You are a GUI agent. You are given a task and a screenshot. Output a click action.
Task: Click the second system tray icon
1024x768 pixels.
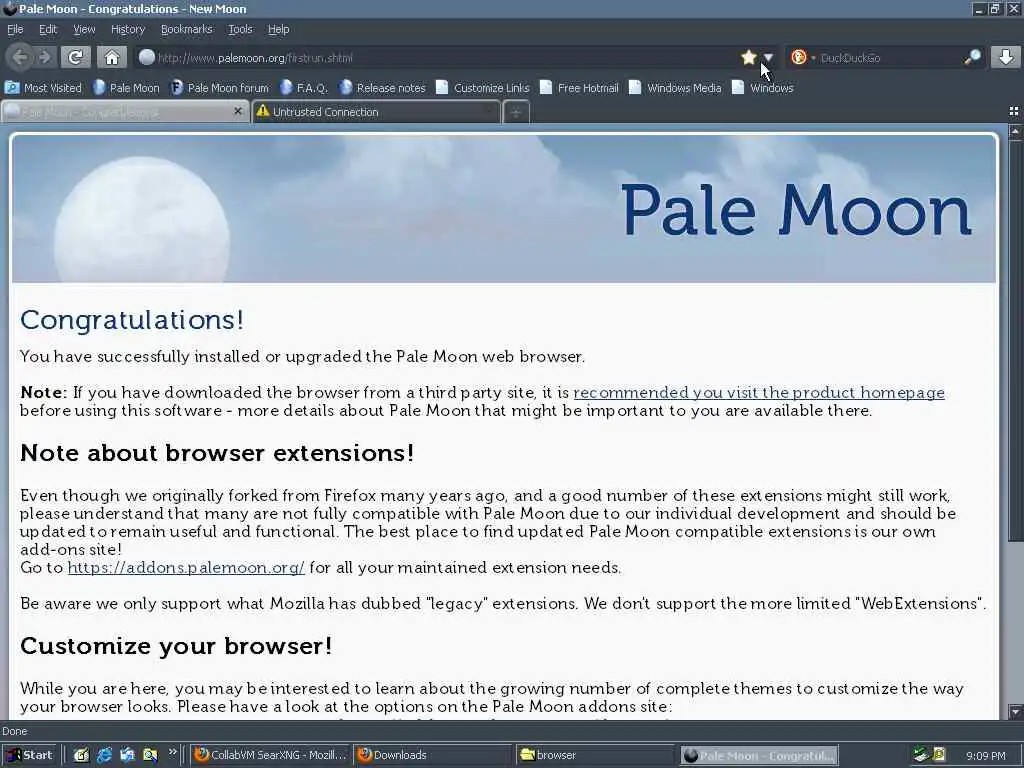point(939,755)
